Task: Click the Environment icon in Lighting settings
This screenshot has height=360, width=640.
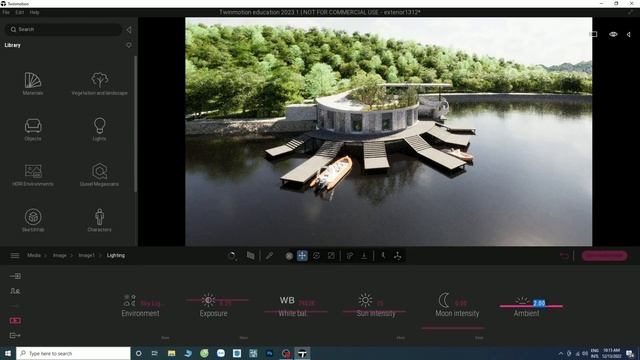Action: coord(129,300)
